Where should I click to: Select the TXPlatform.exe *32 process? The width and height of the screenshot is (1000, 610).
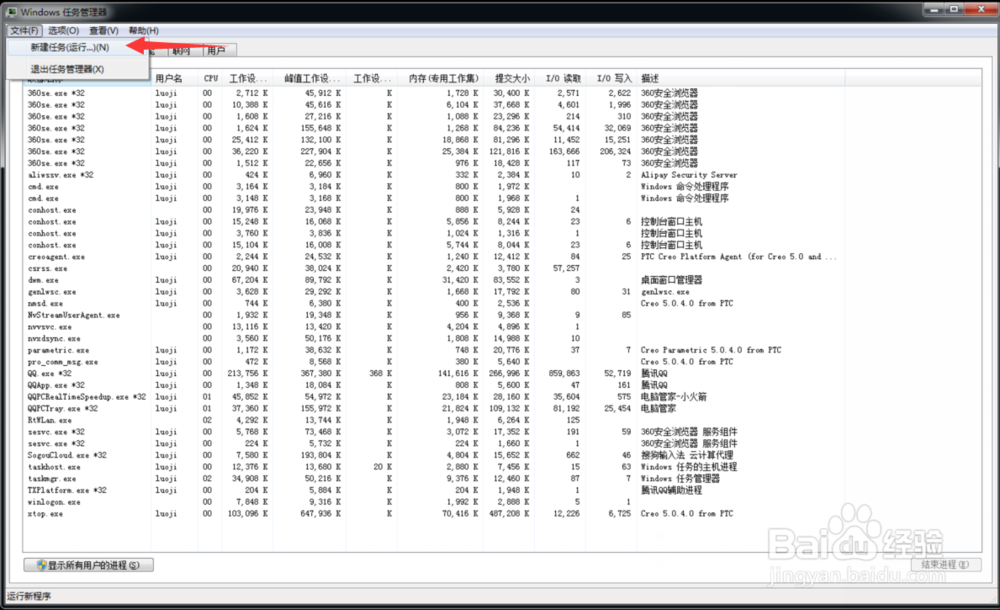(x=67, y=491)
